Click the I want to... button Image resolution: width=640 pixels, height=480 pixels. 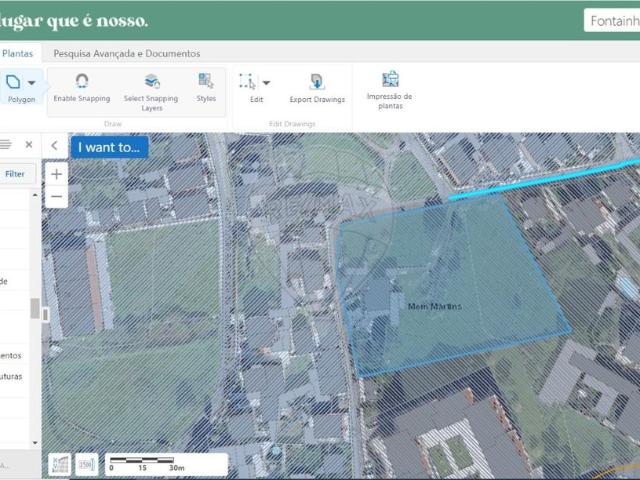109,147
